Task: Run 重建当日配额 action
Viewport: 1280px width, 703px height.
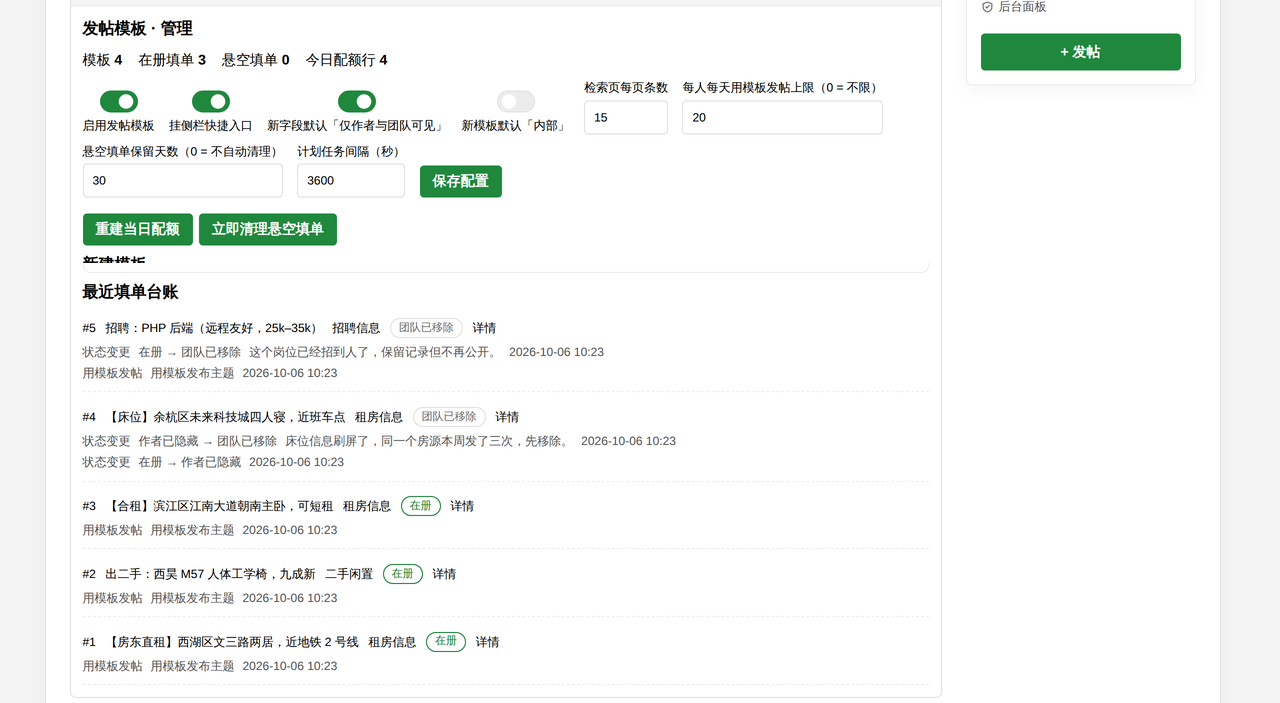Action: coord(138,229)
